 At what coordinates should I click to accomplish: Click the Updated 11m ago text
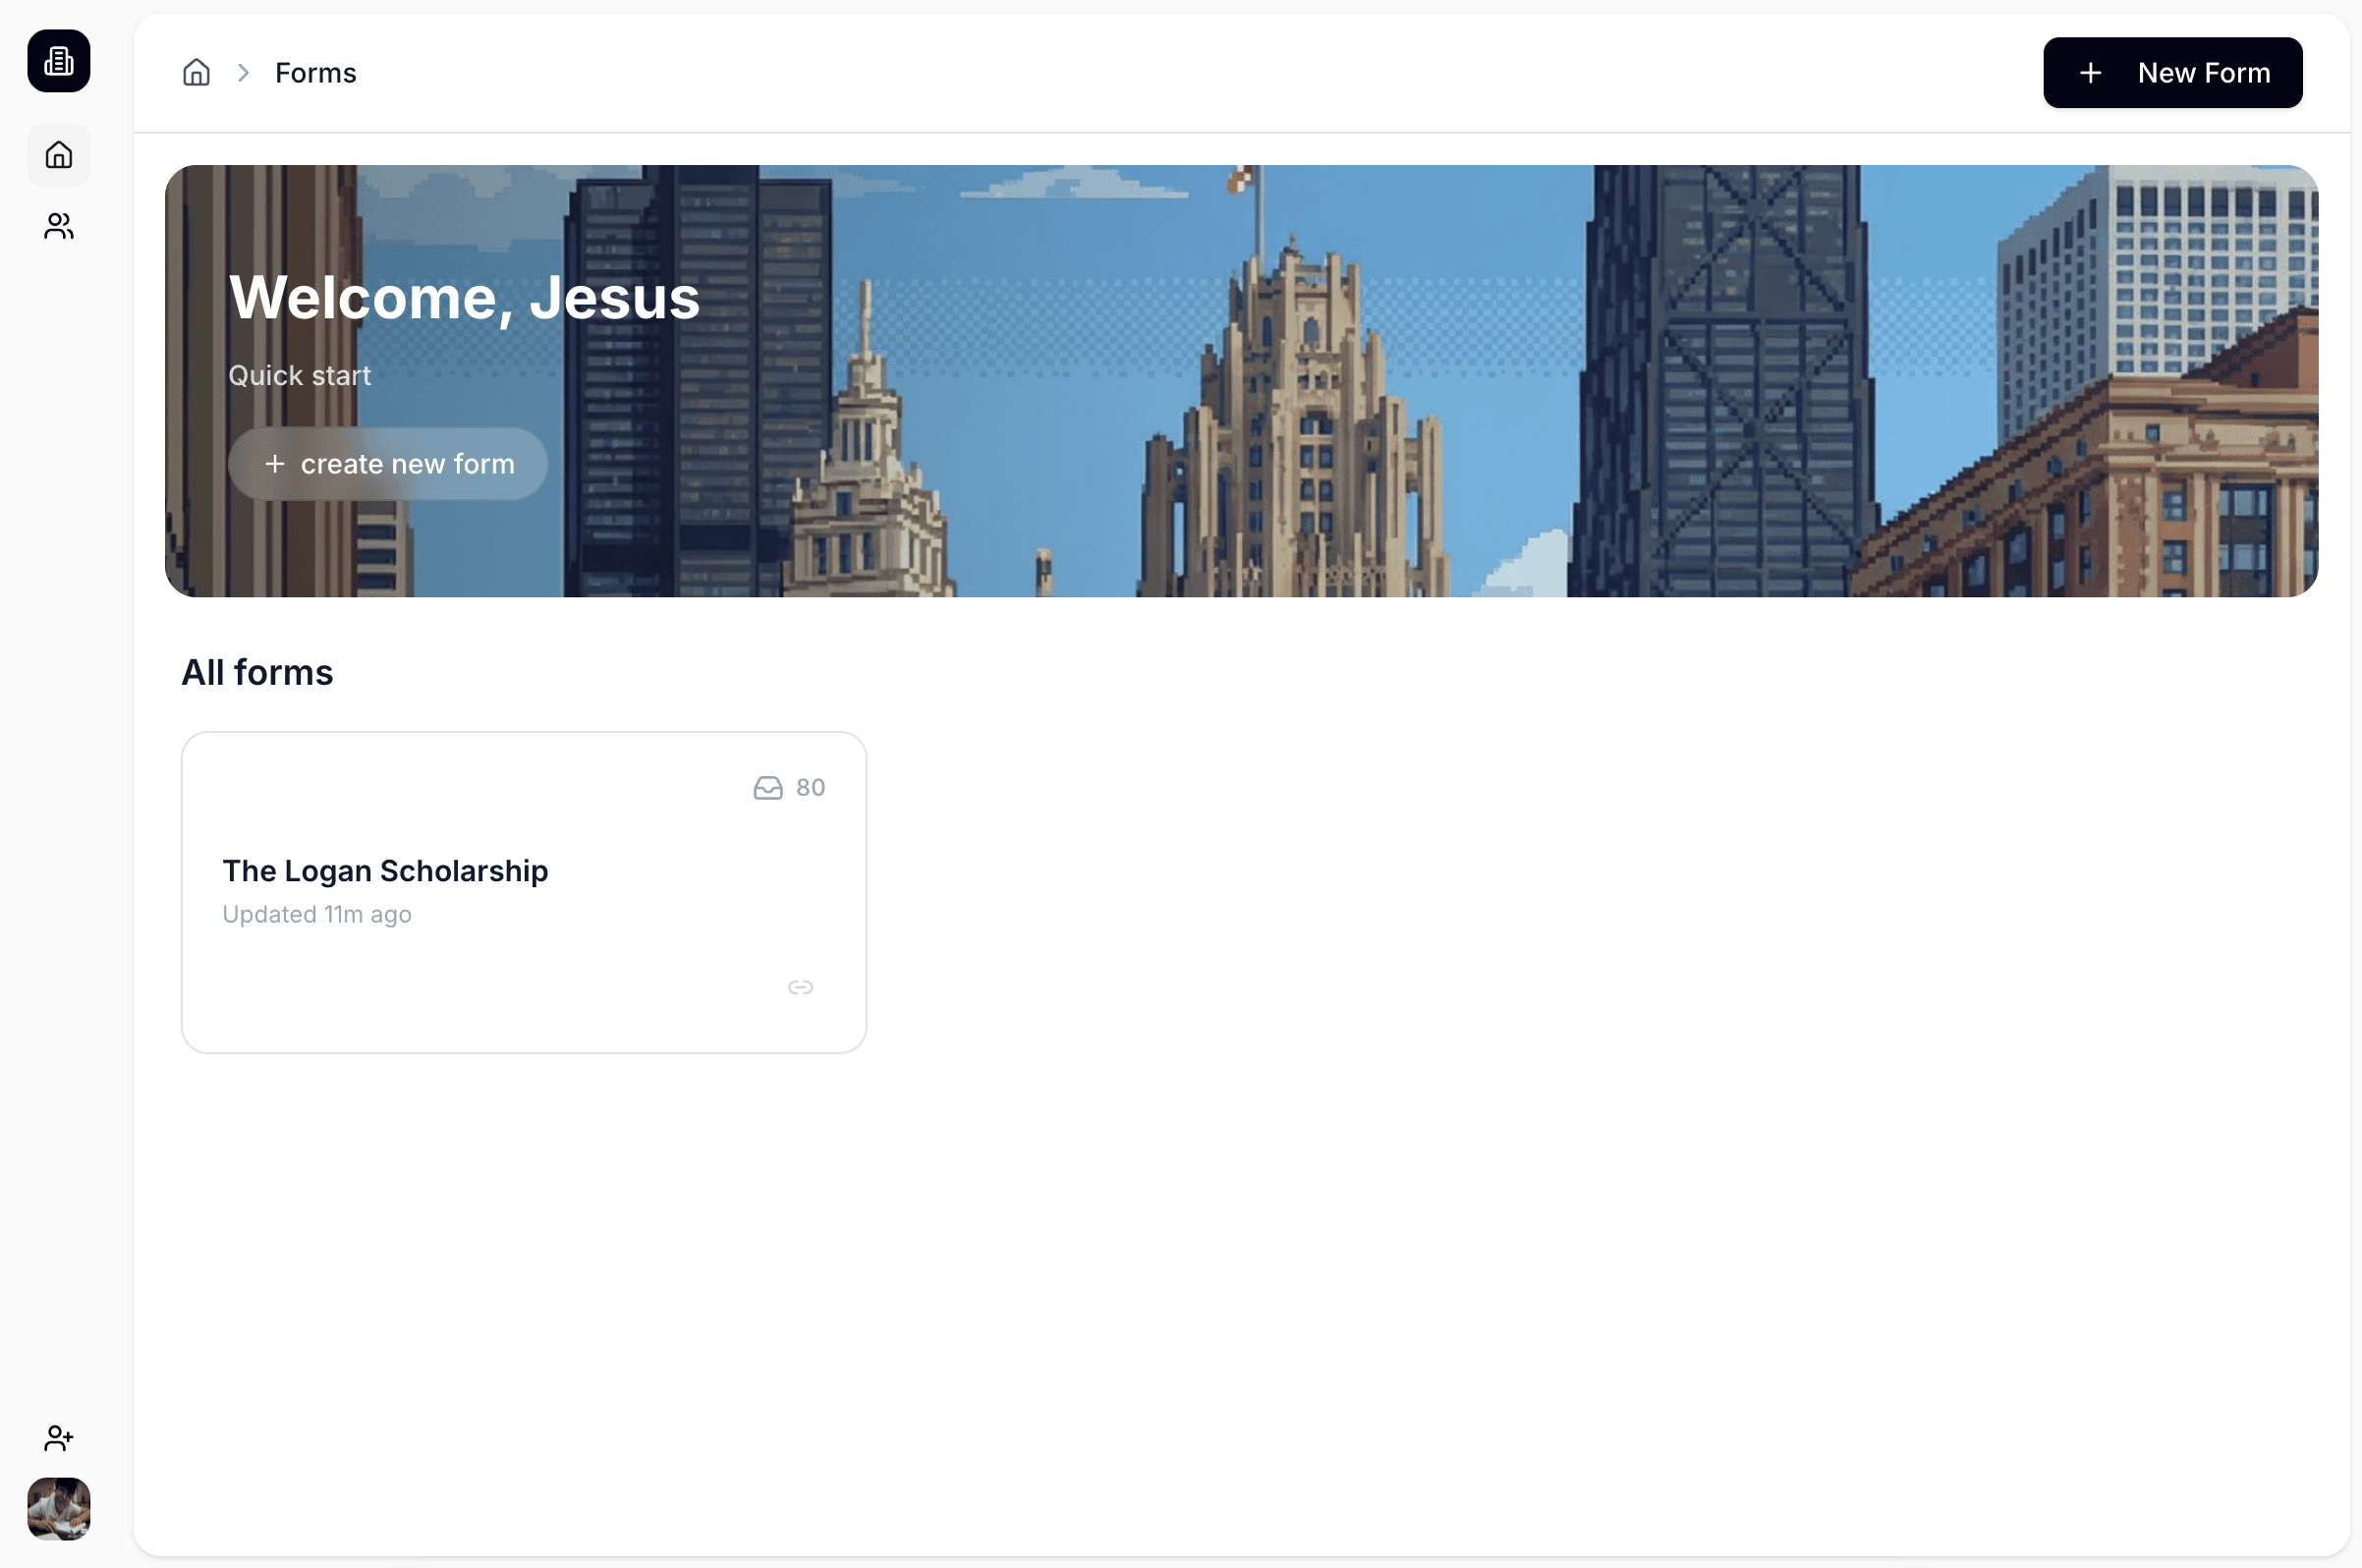(316, 915)
